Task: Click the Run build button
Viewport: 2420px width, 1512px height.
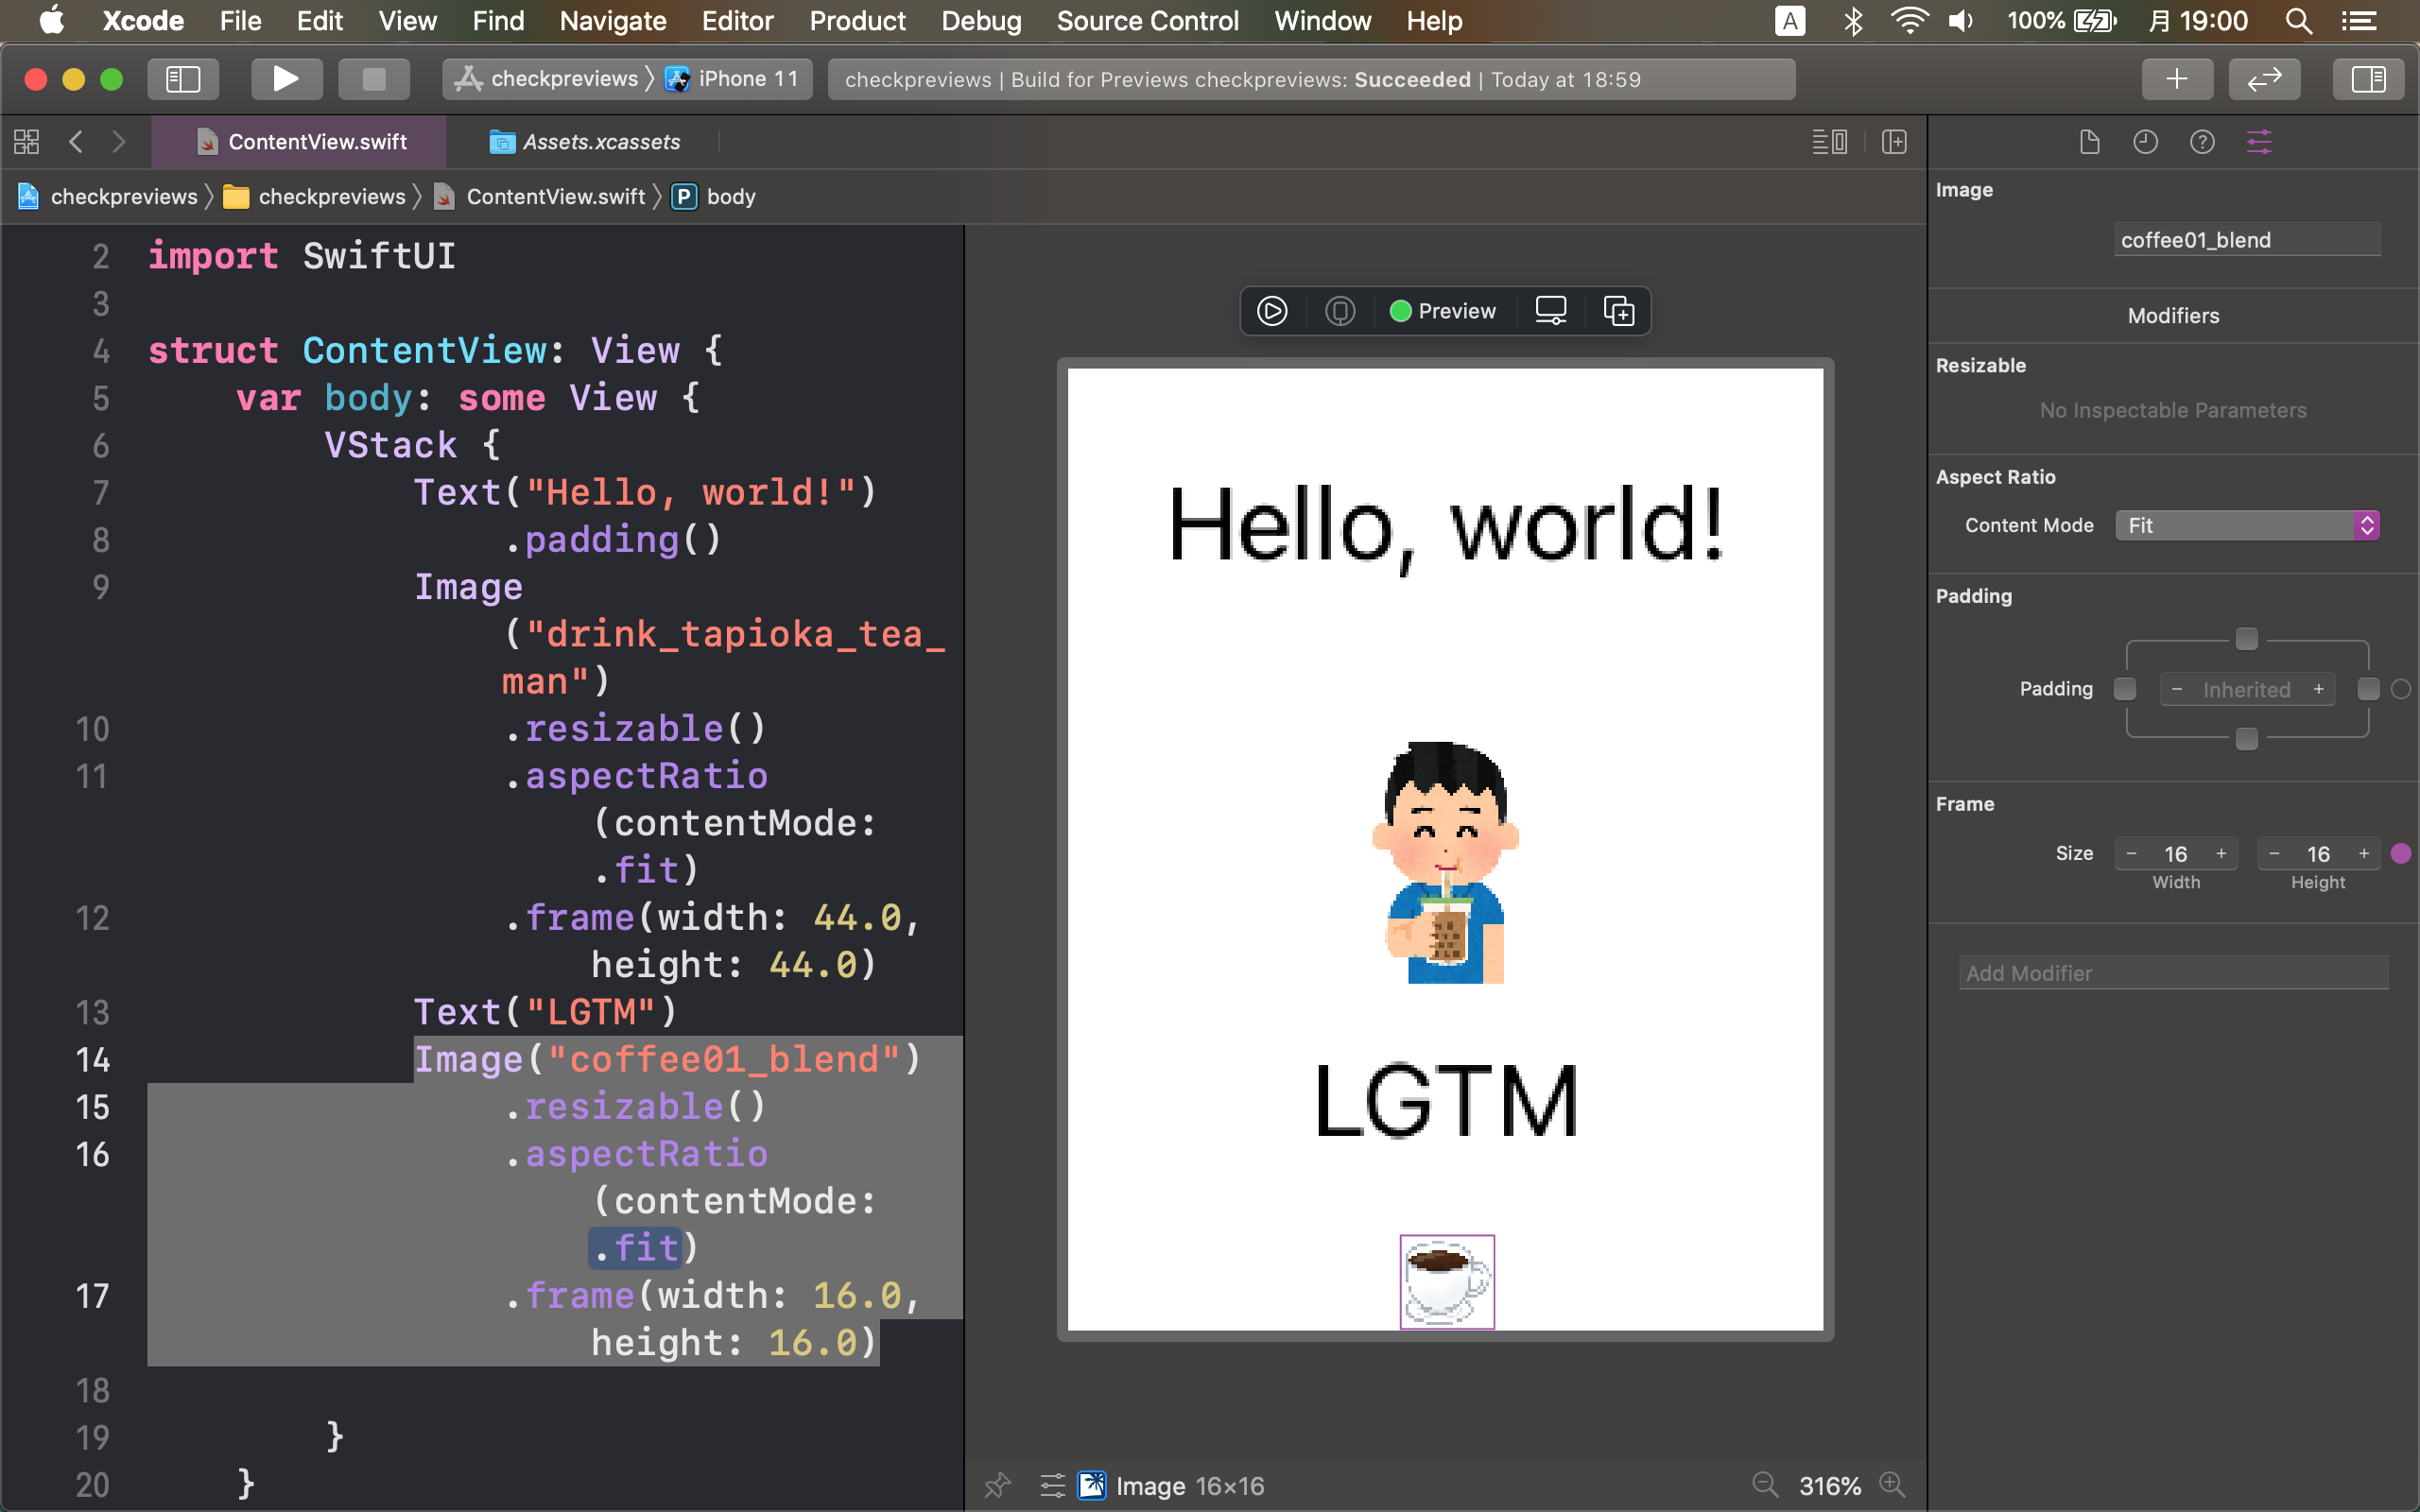Action: (286, 79)
